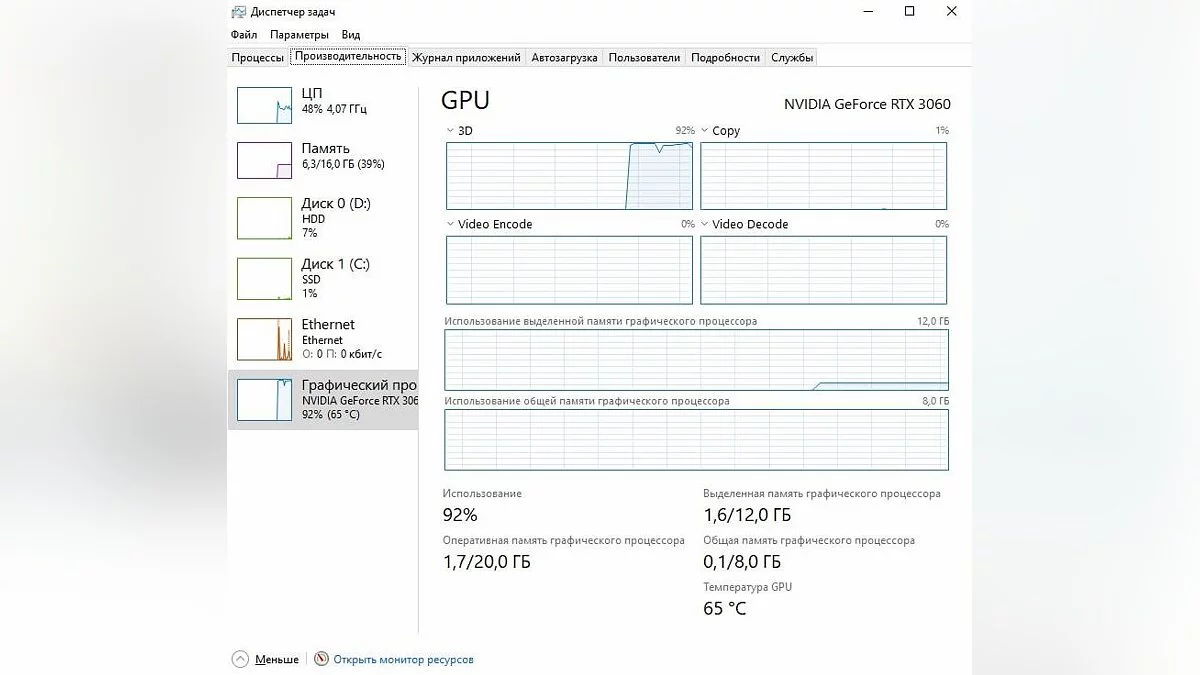Image resolution: width=1200 pixels, height=675 pixels.
Task: Click the resource monitor icon
Action: [321, 659]
